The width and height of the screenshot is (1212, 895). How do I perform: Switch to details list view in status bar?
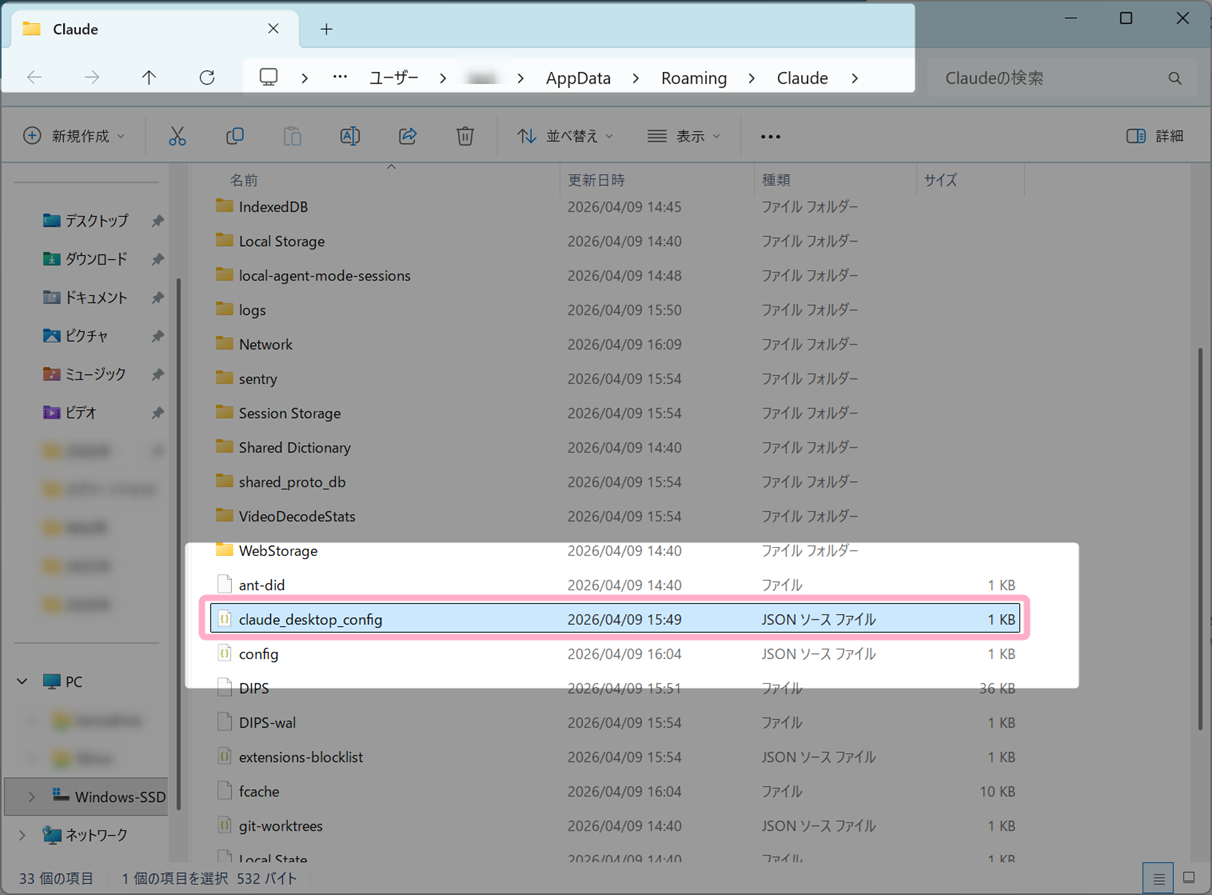(x=1158, y=878)
